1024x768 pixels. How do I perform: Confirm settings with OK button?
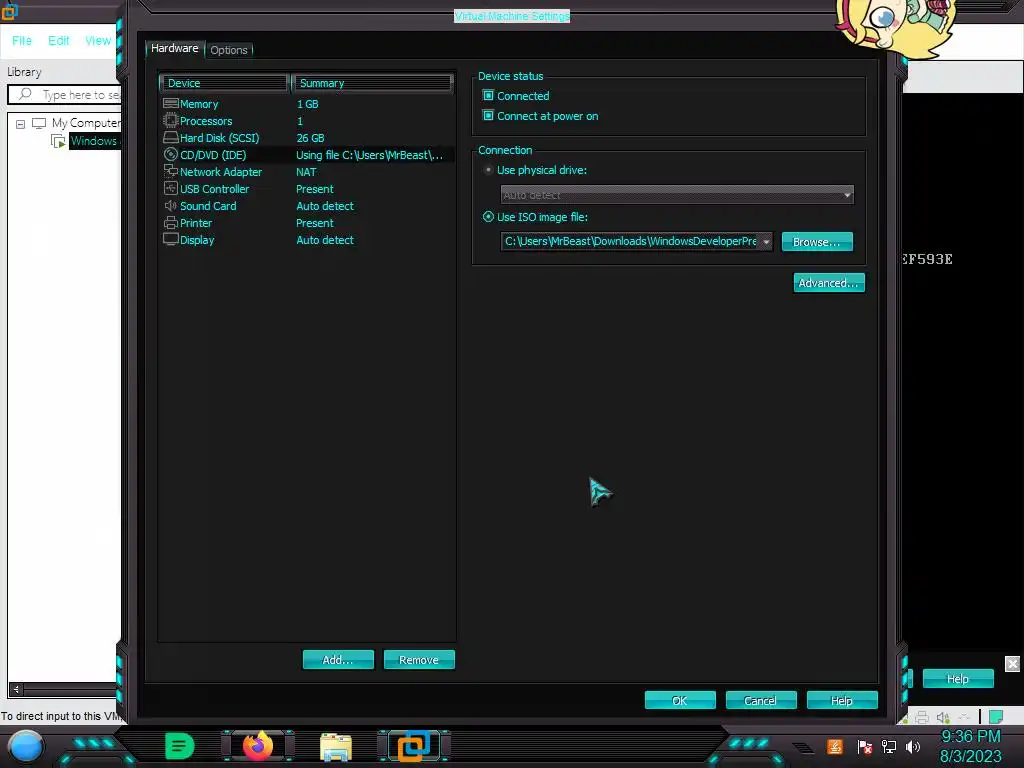680,700
